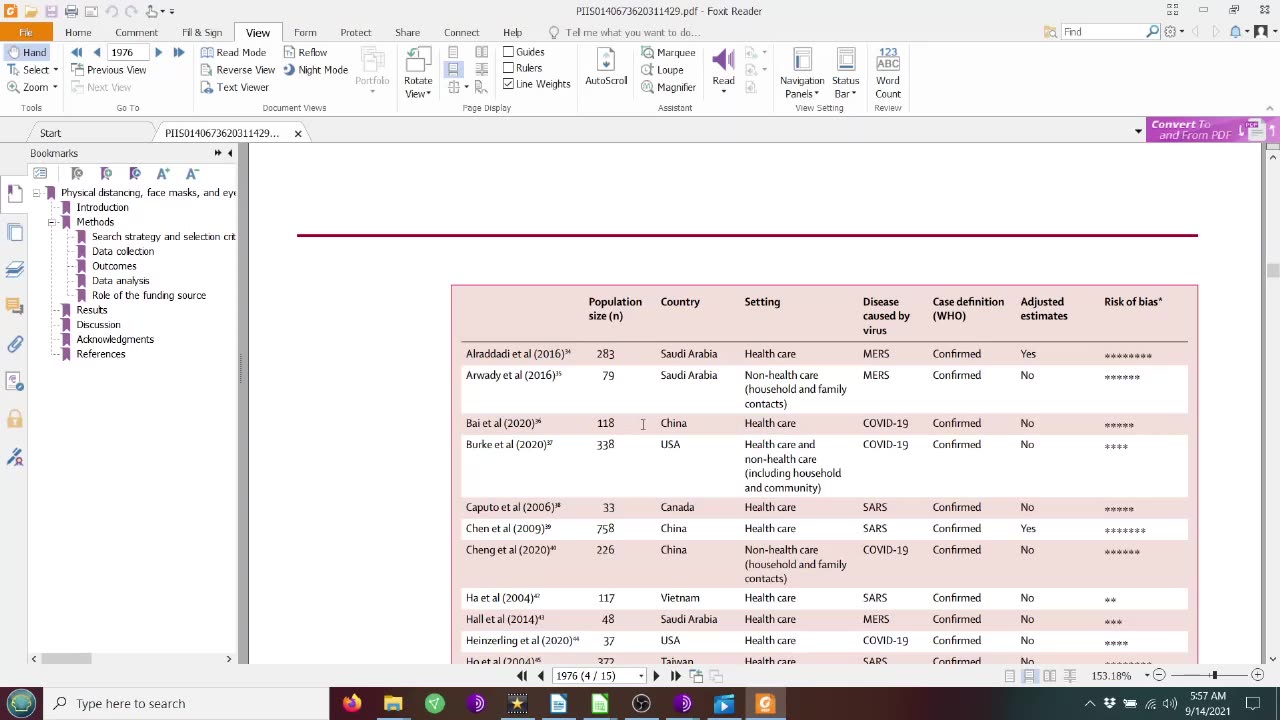Click the next page arrow in status bar
Viewport: 1280px width, 720px height.
click(x=656, y=676)
